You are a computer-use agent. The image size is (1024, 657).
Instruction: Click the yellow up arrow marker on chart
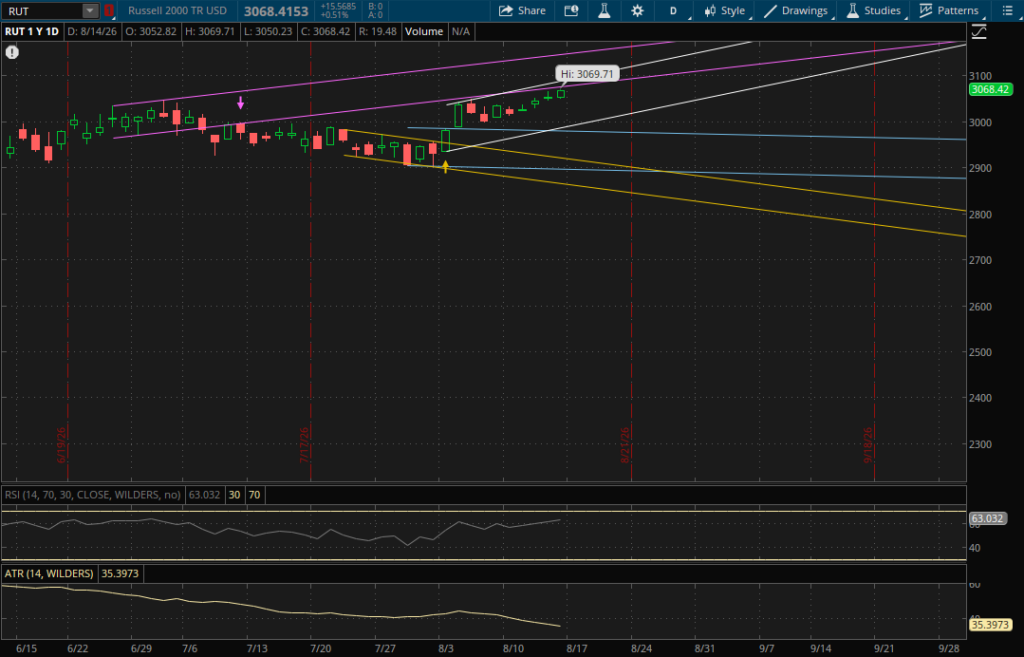pyautogui.click(x=445, y=167)
